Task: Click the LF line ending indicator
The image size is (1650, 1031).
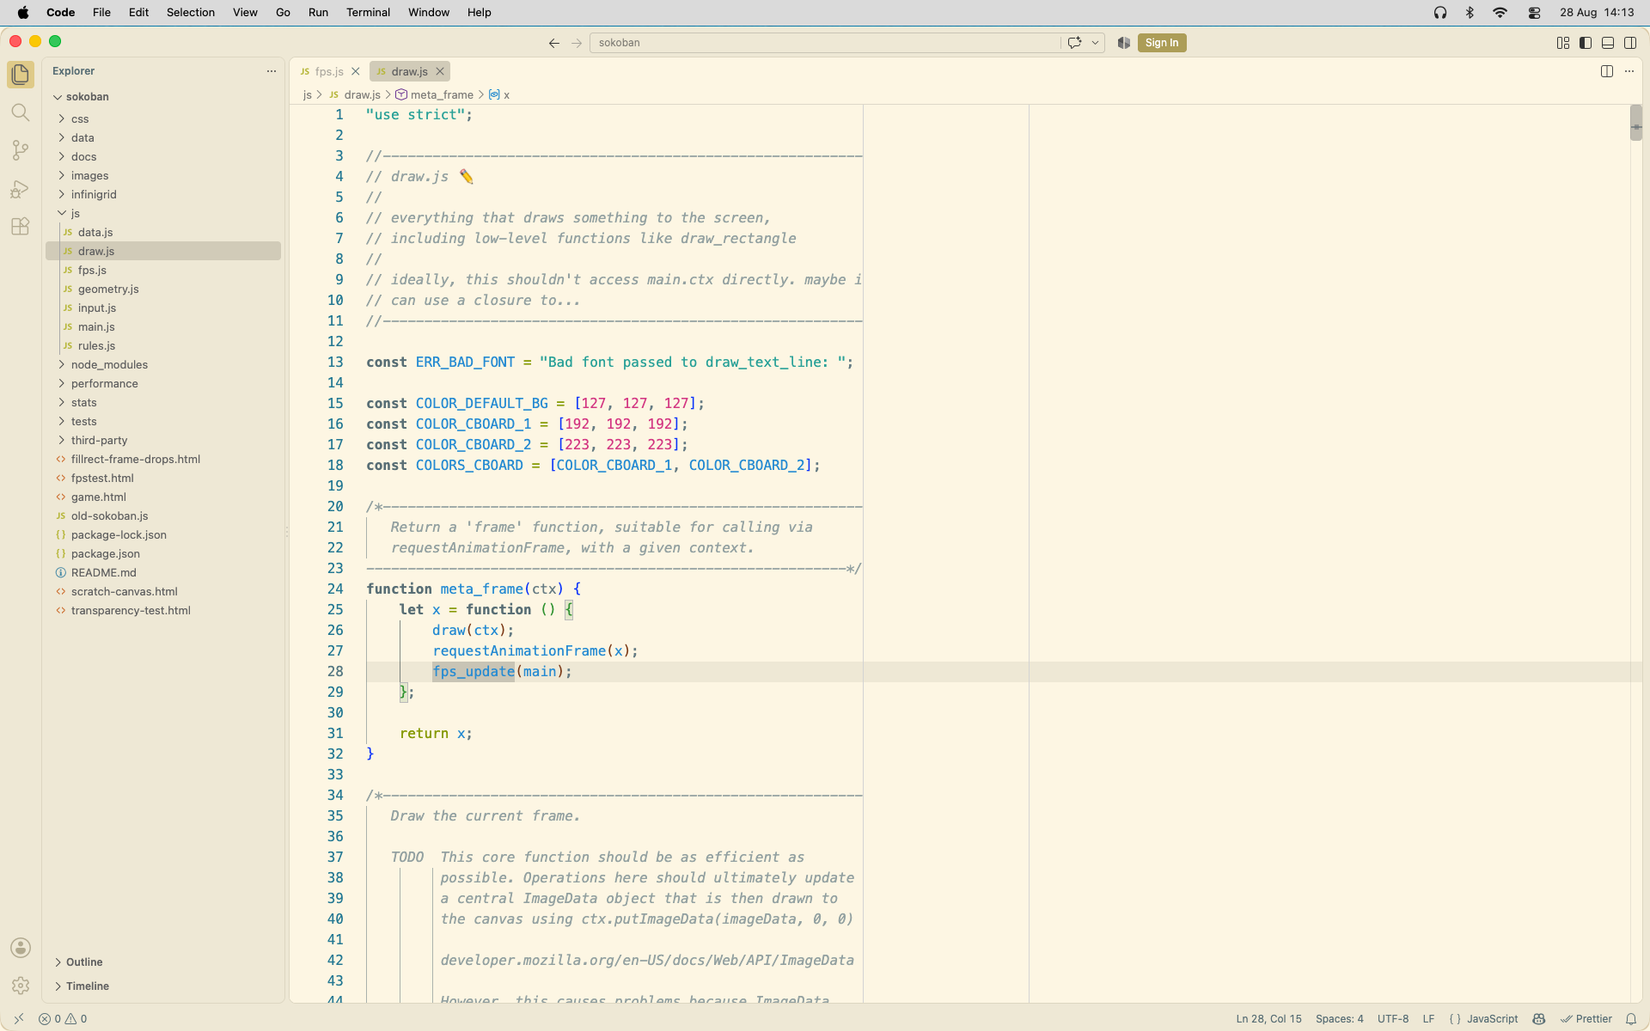Action: 1428,1019
